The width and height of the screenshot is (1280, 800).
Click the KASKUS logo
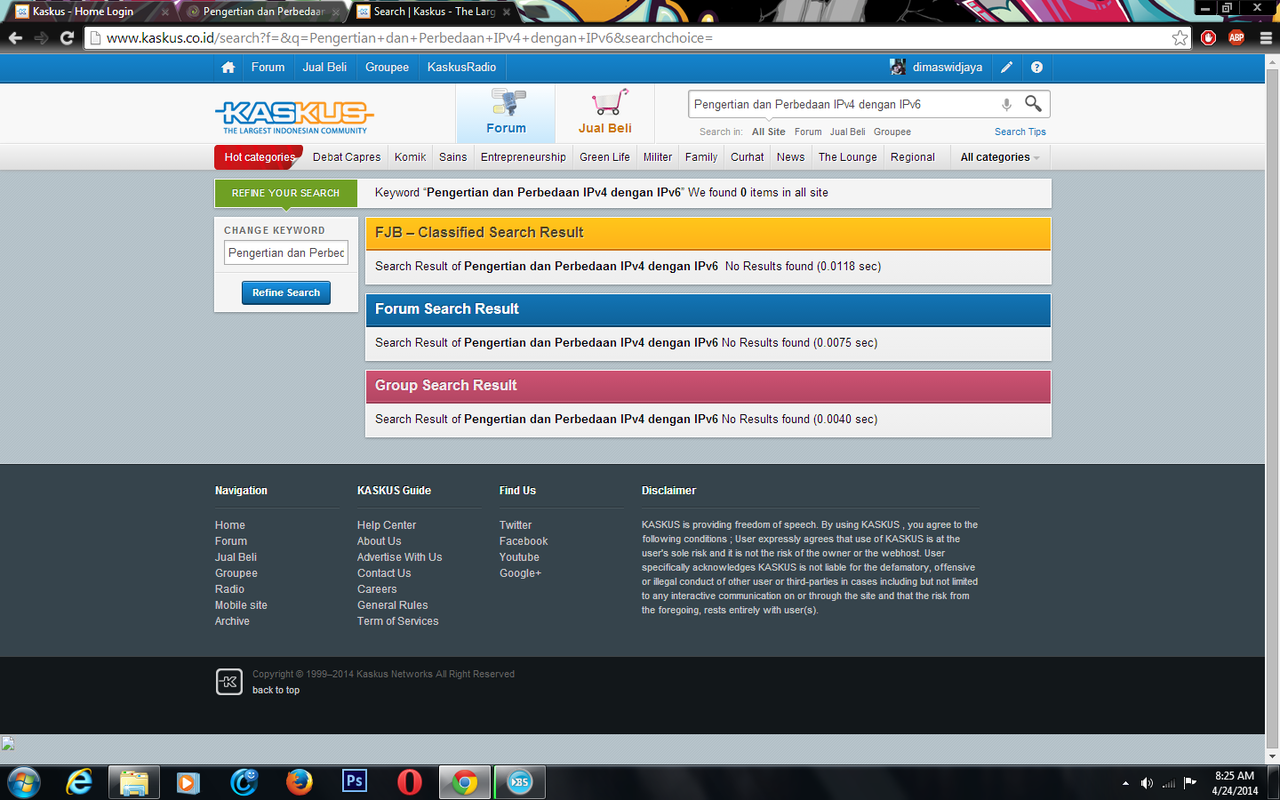click(294, 116)
